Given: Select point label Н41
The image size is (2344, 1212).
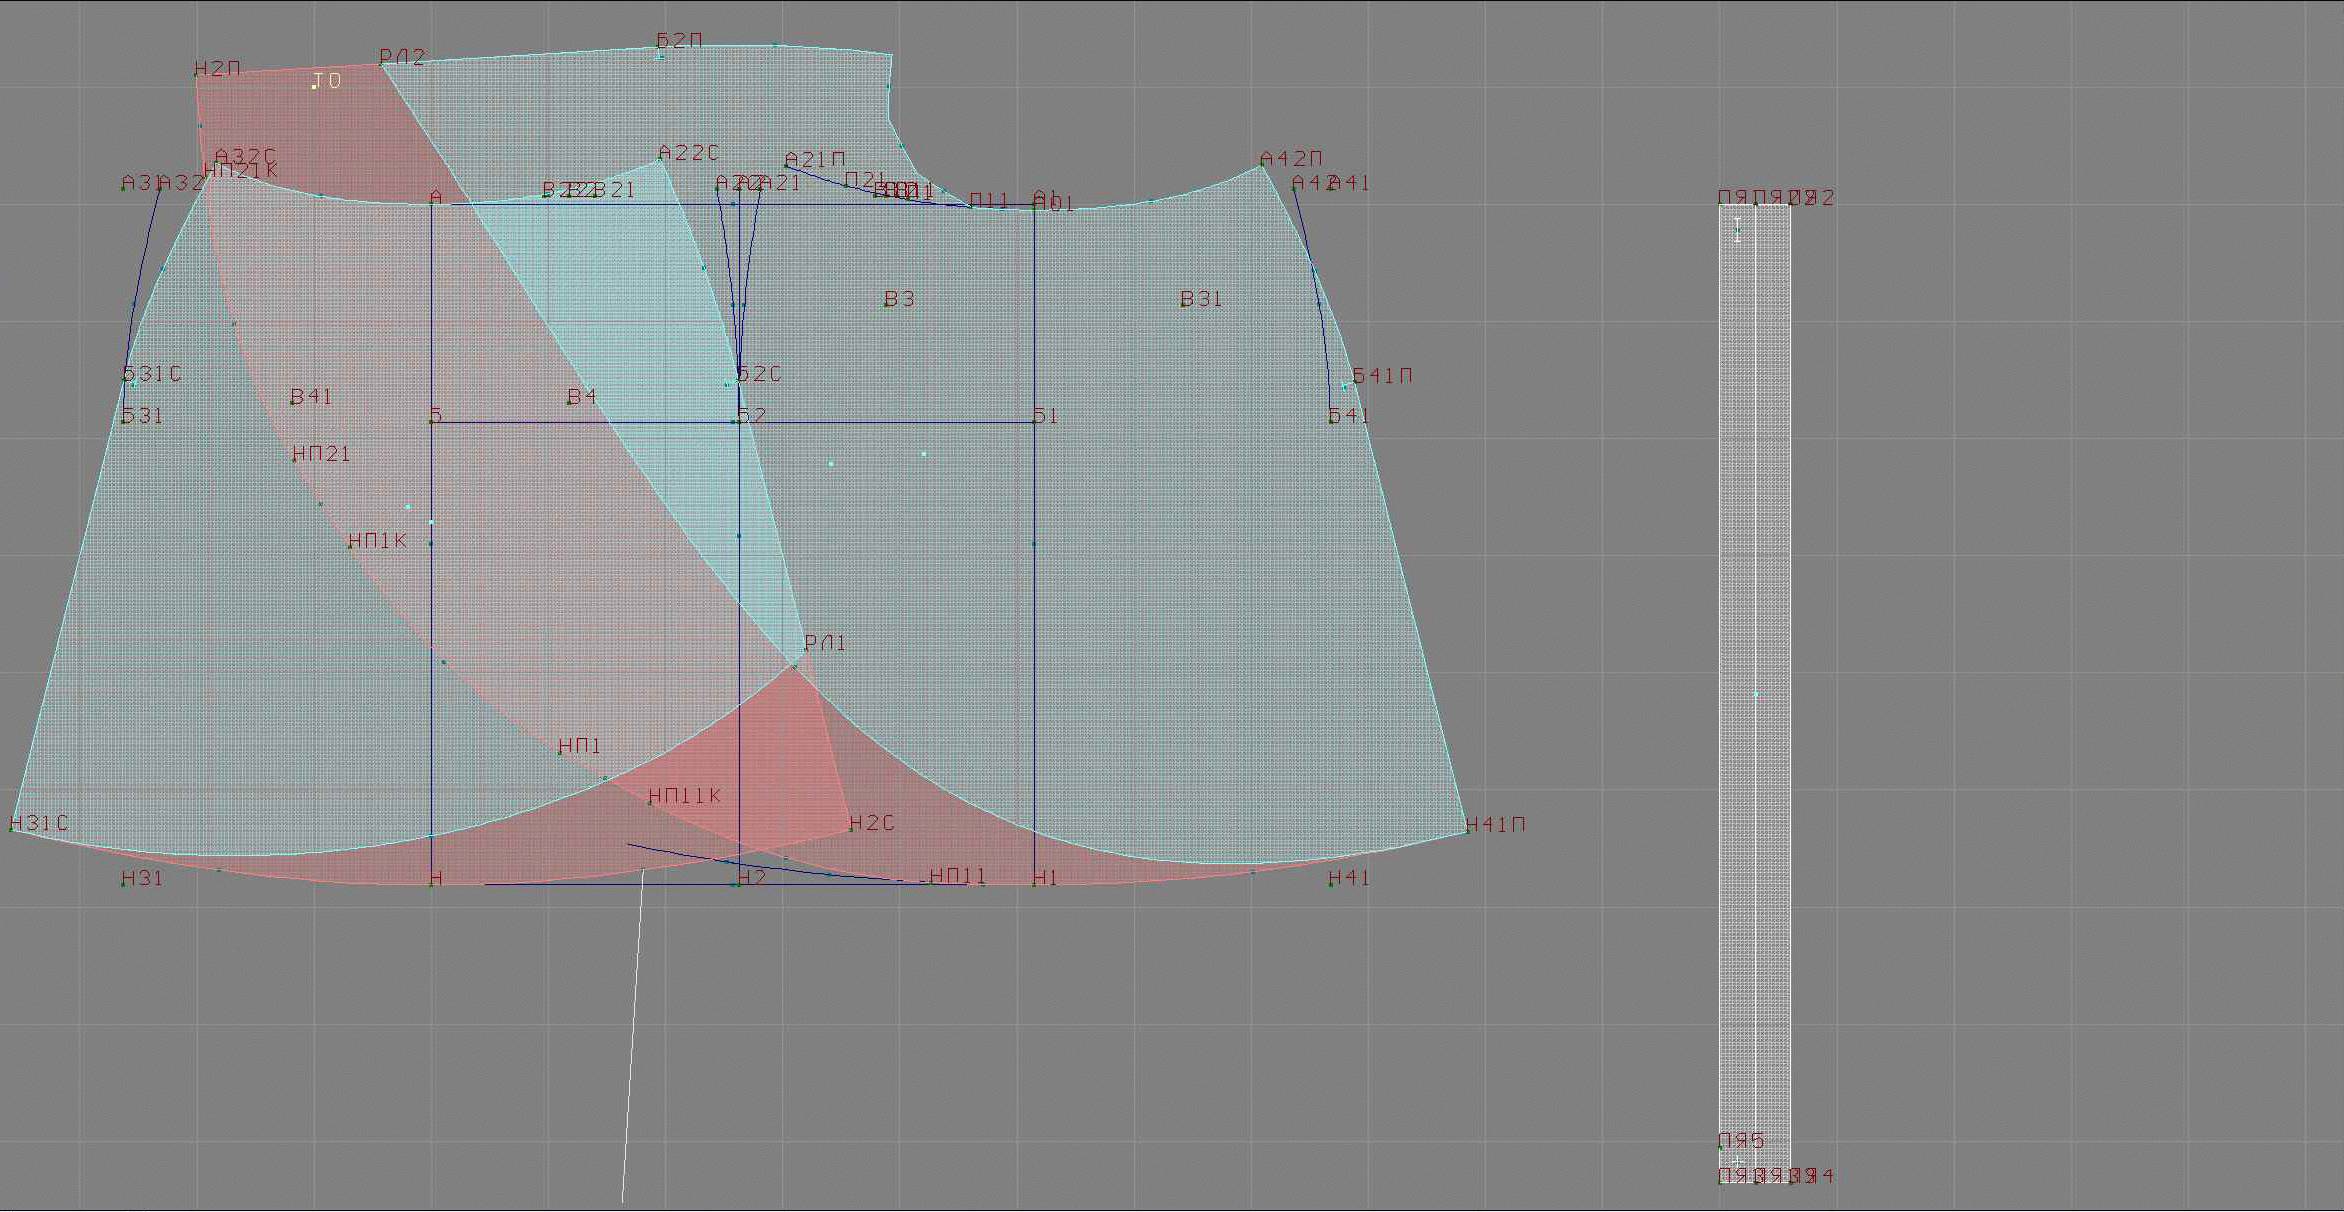Looking at the screenshot, I should coord(1349,878).
